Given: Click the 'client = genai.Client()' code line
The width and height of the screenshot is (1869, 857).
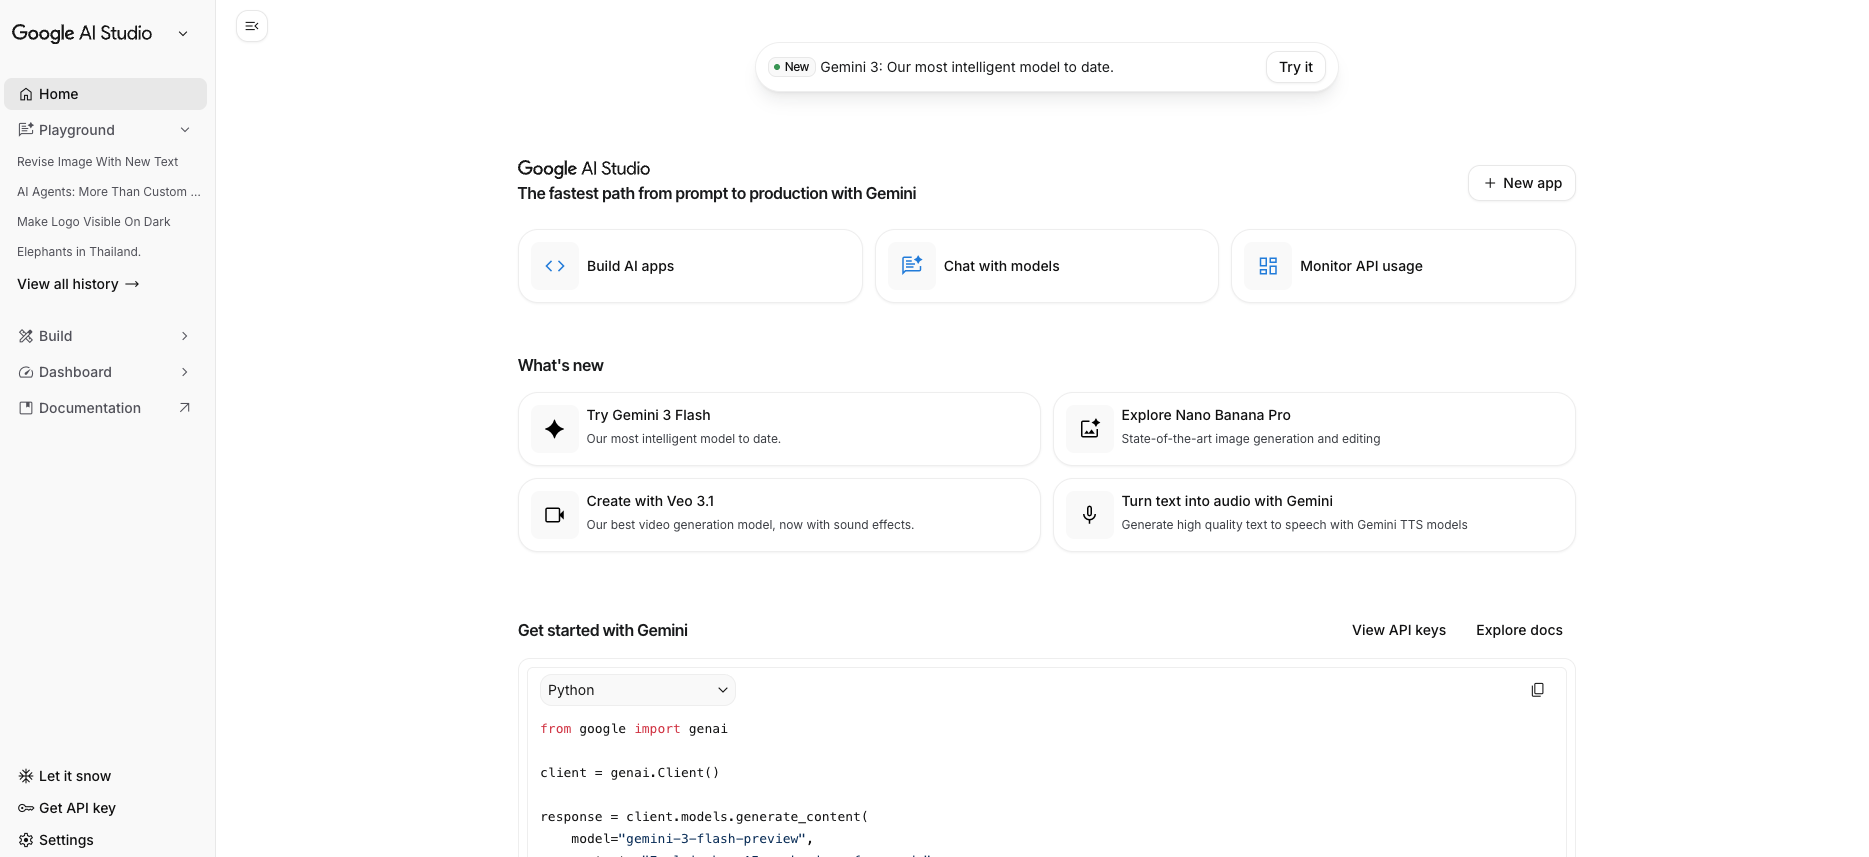Looking at the screenshot, I should point(630,773).
